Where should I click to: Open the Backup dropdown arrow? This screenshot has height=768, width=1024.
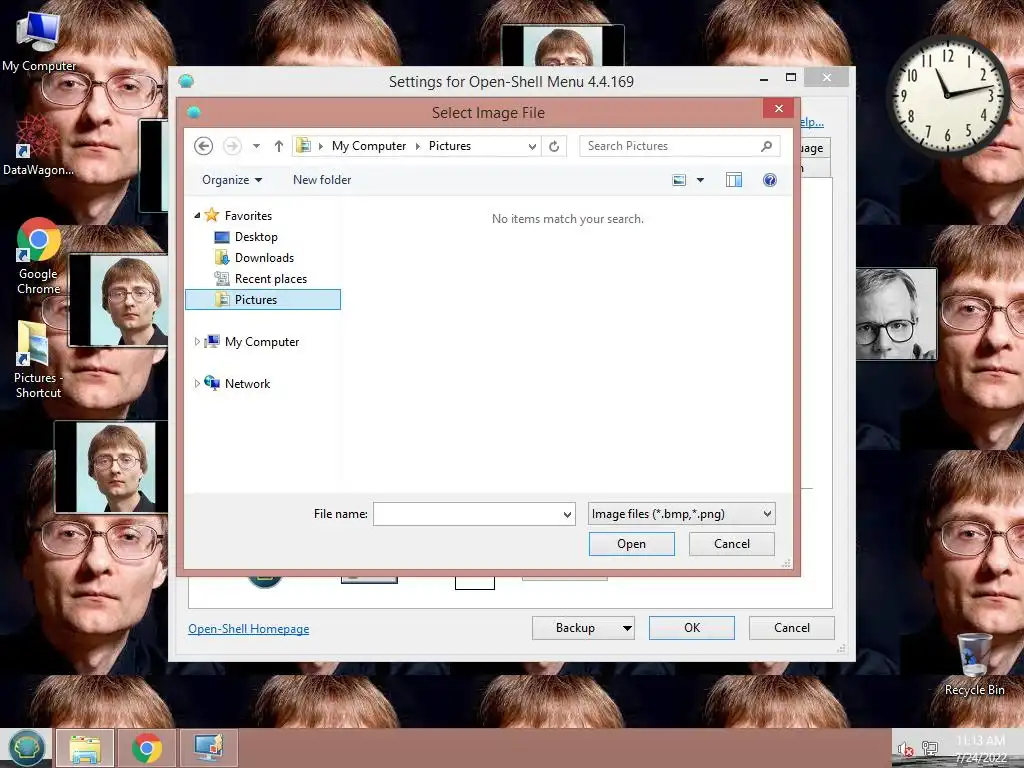click(x=627, y=628)
